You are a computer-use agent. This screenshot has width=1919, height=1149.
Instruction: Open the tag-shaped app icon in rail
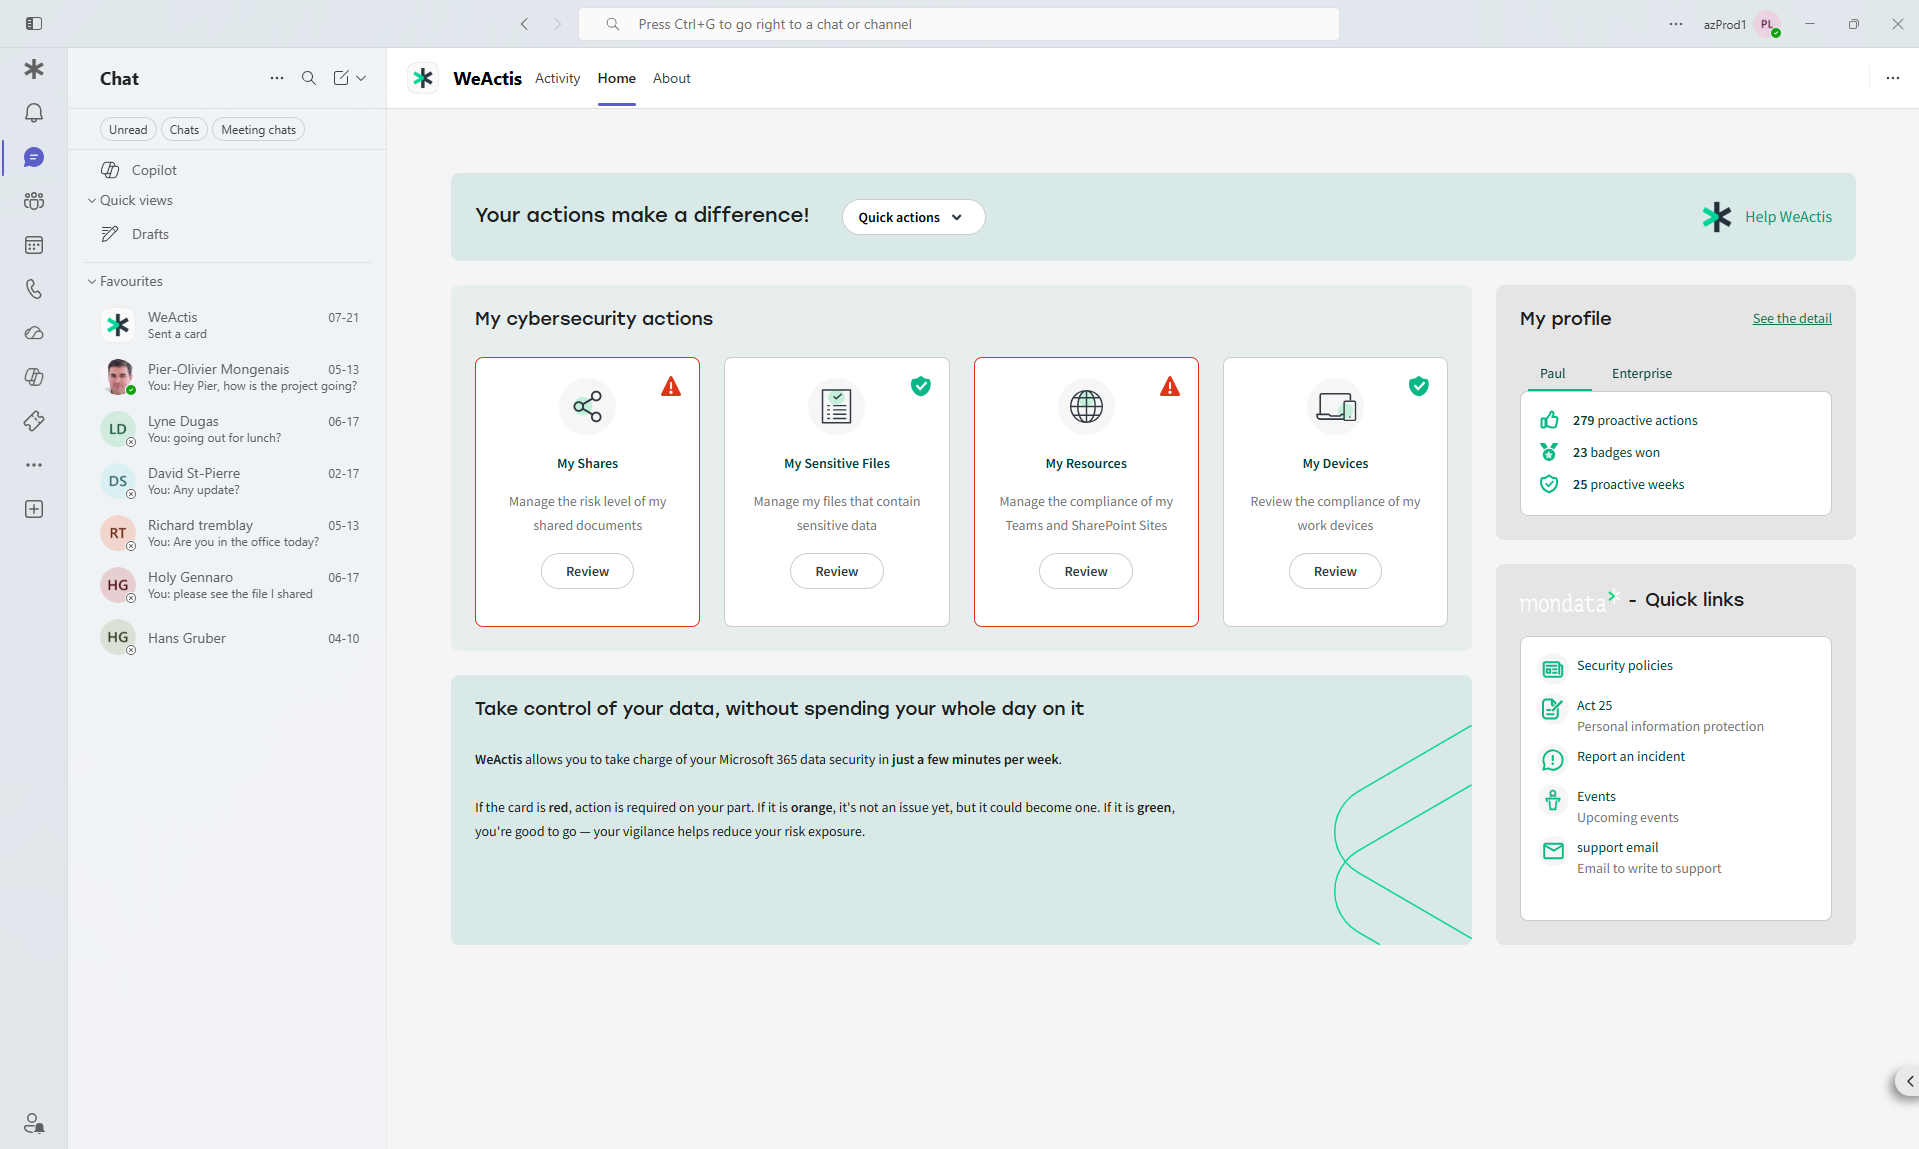click(x=34, y=421)
